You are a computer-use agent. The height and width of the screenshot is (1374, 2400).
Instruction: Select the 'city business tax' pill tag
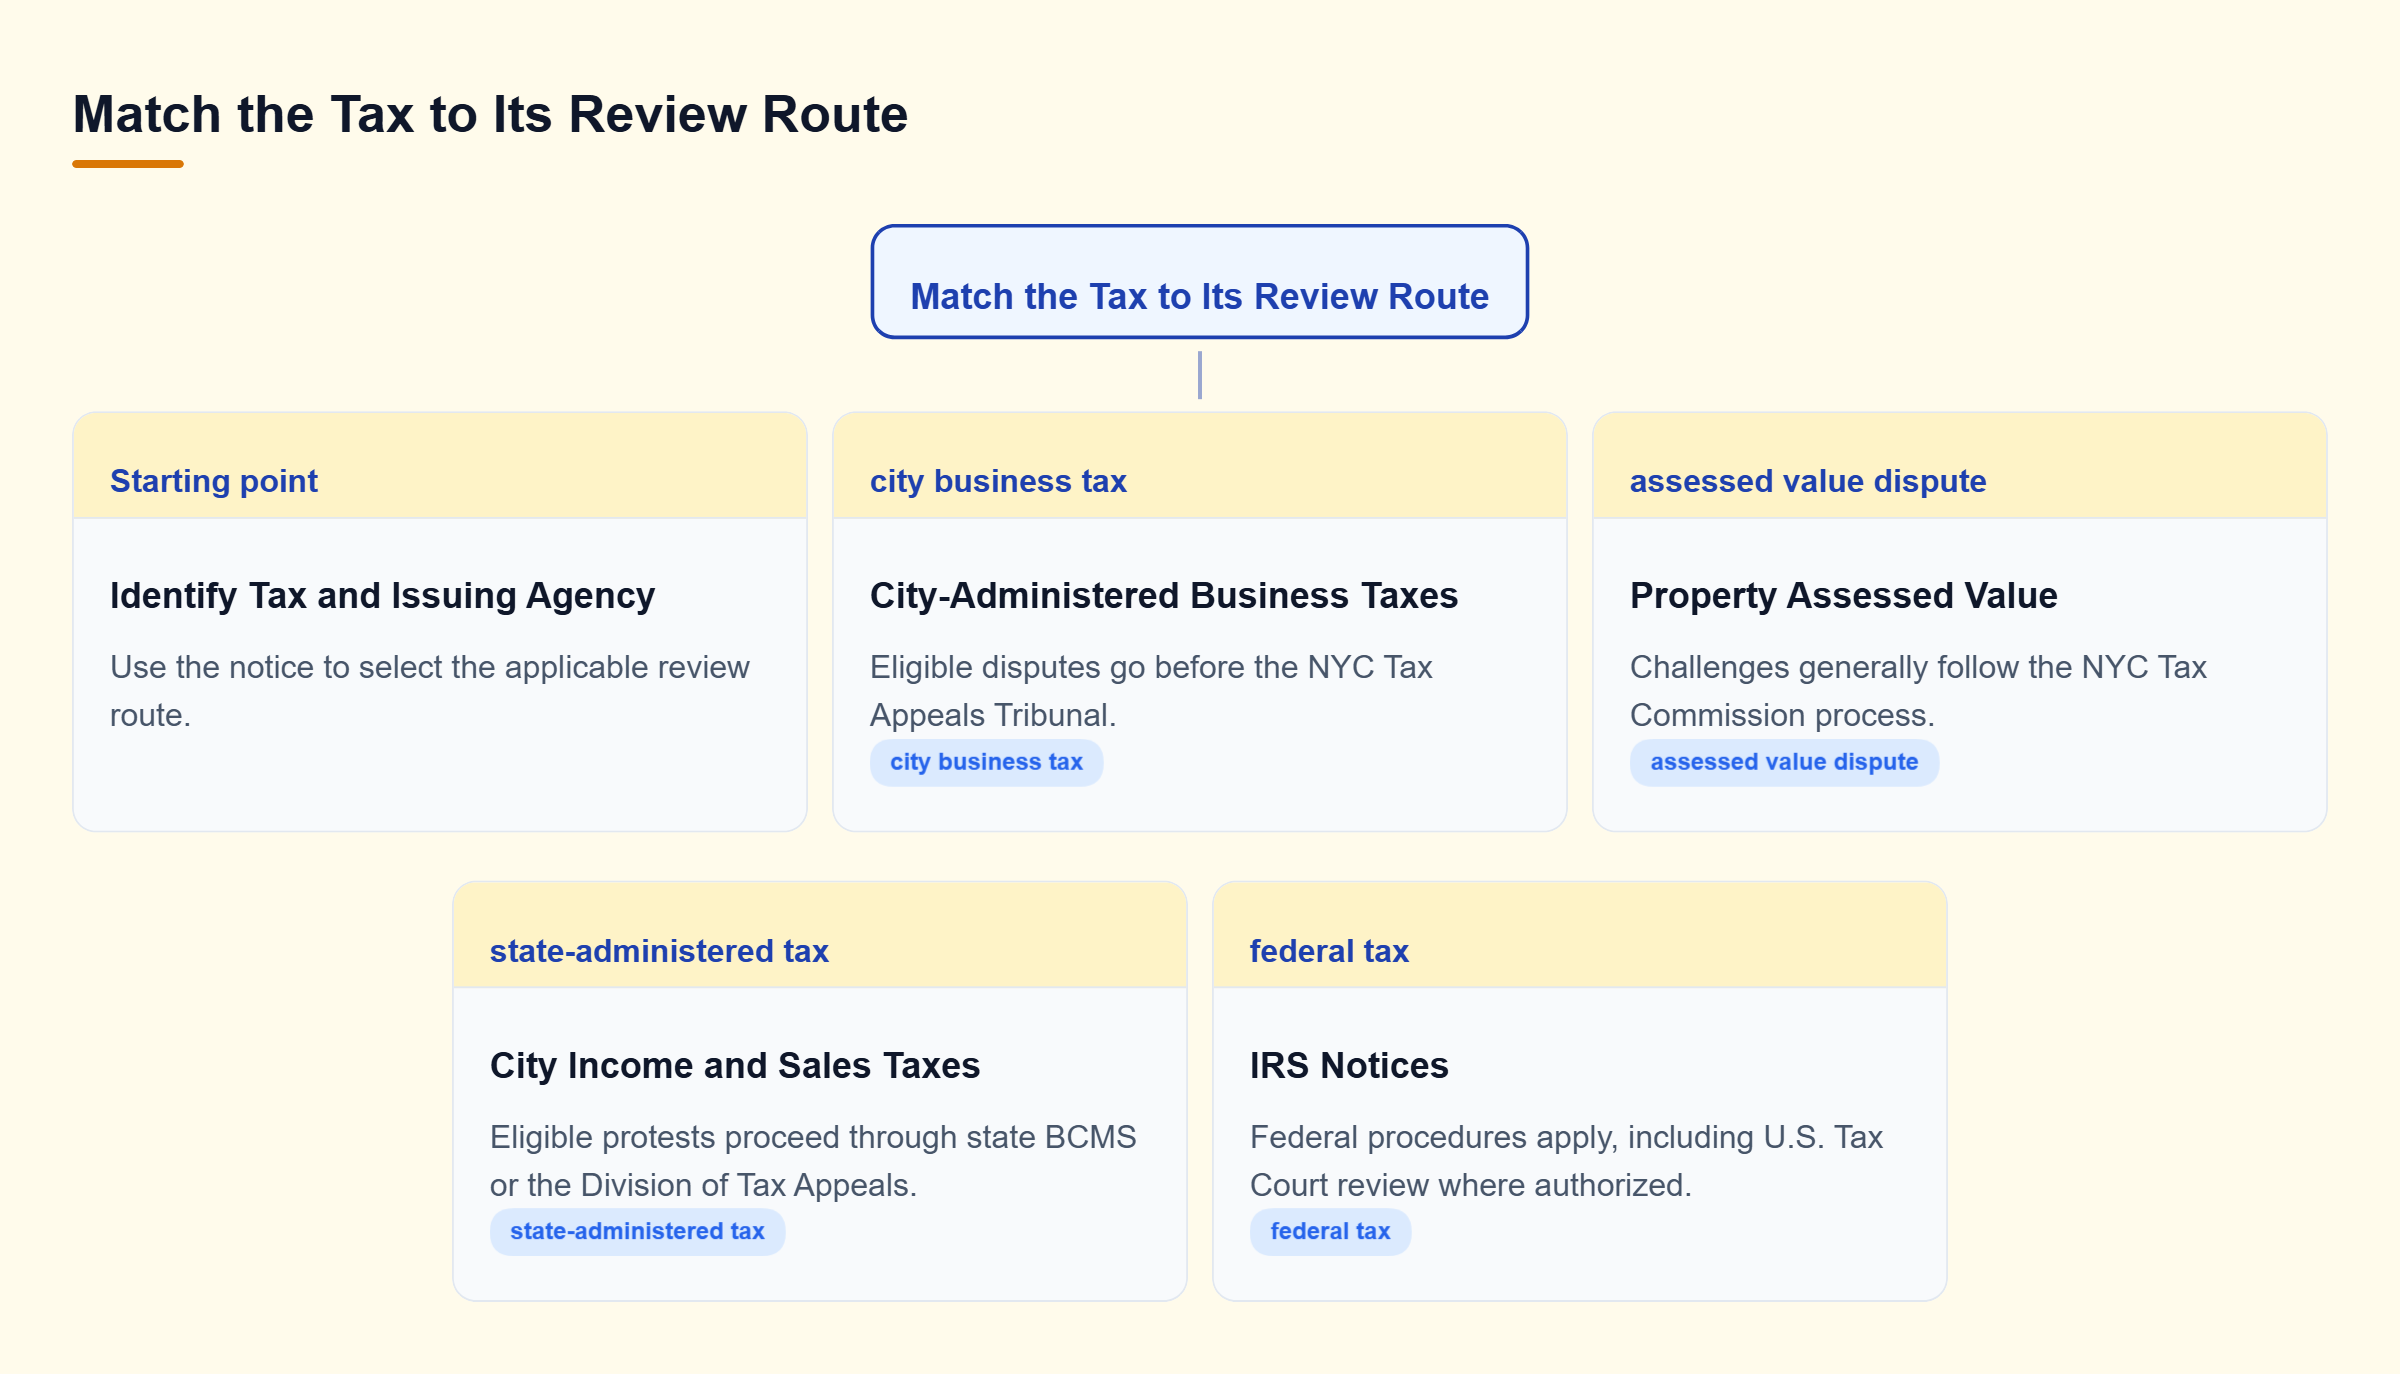986,762
